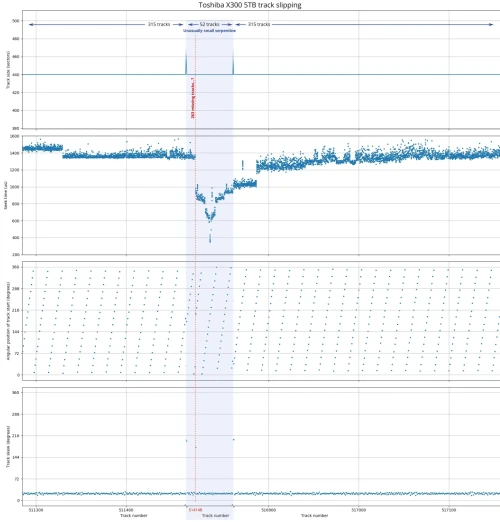Click the red 514148 track number tick
The image size is (500, 522).
195,510
